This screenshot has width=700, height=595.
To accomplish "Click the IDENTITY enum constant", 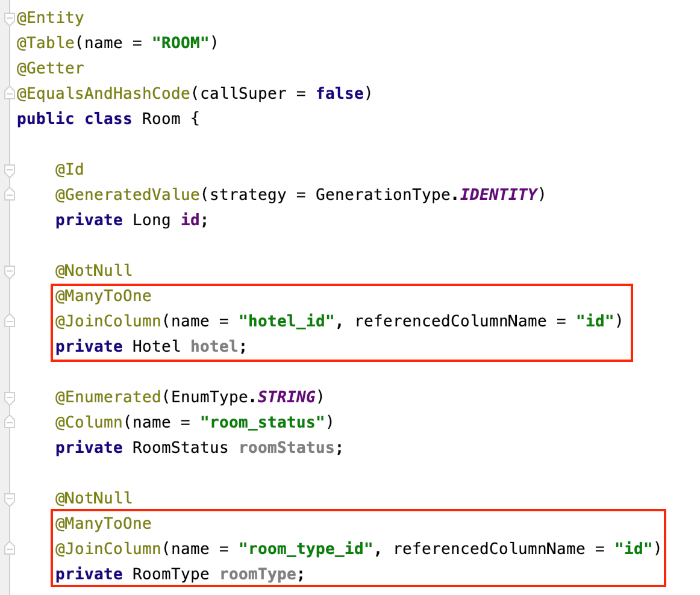I will pos(499,195).
